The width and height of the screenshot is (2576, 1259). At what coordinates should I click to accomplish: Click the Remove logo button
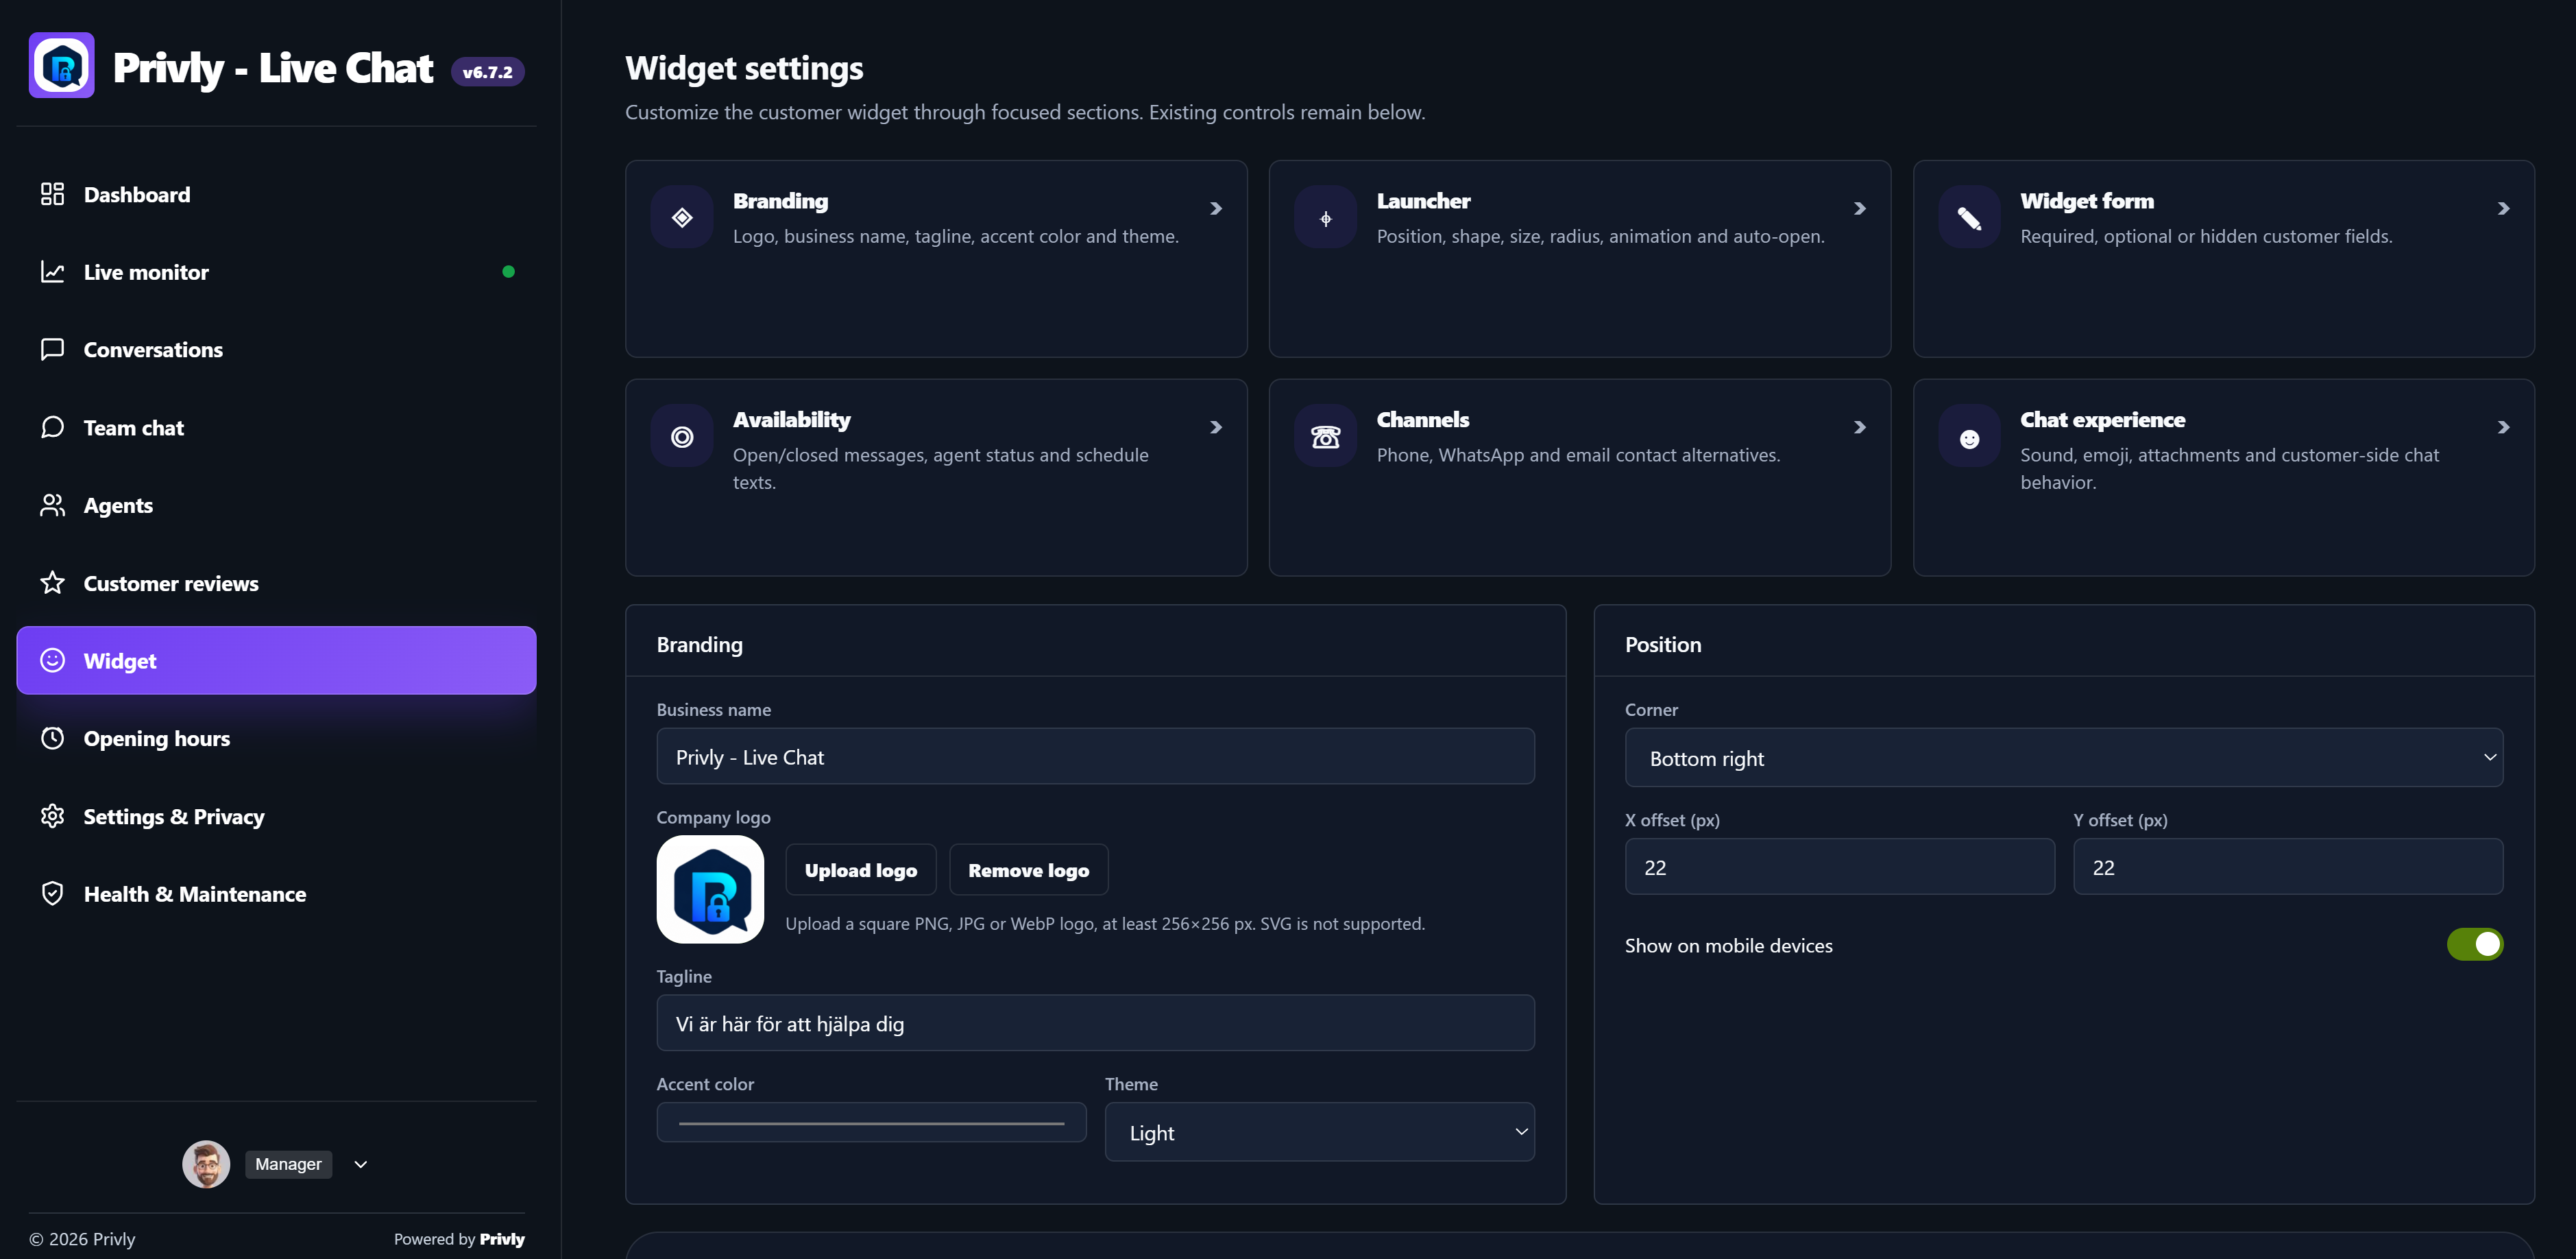point(1028,870)
